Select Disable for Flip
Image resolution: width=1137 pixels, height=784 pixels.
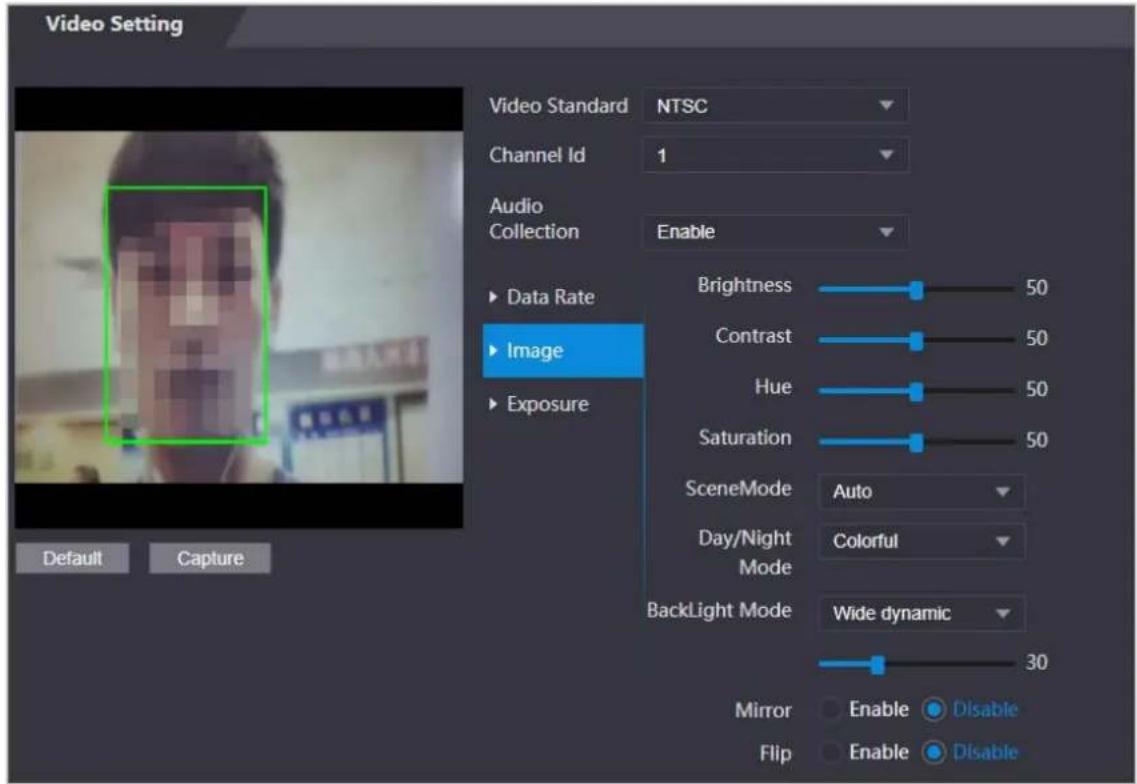coord(934,753)
